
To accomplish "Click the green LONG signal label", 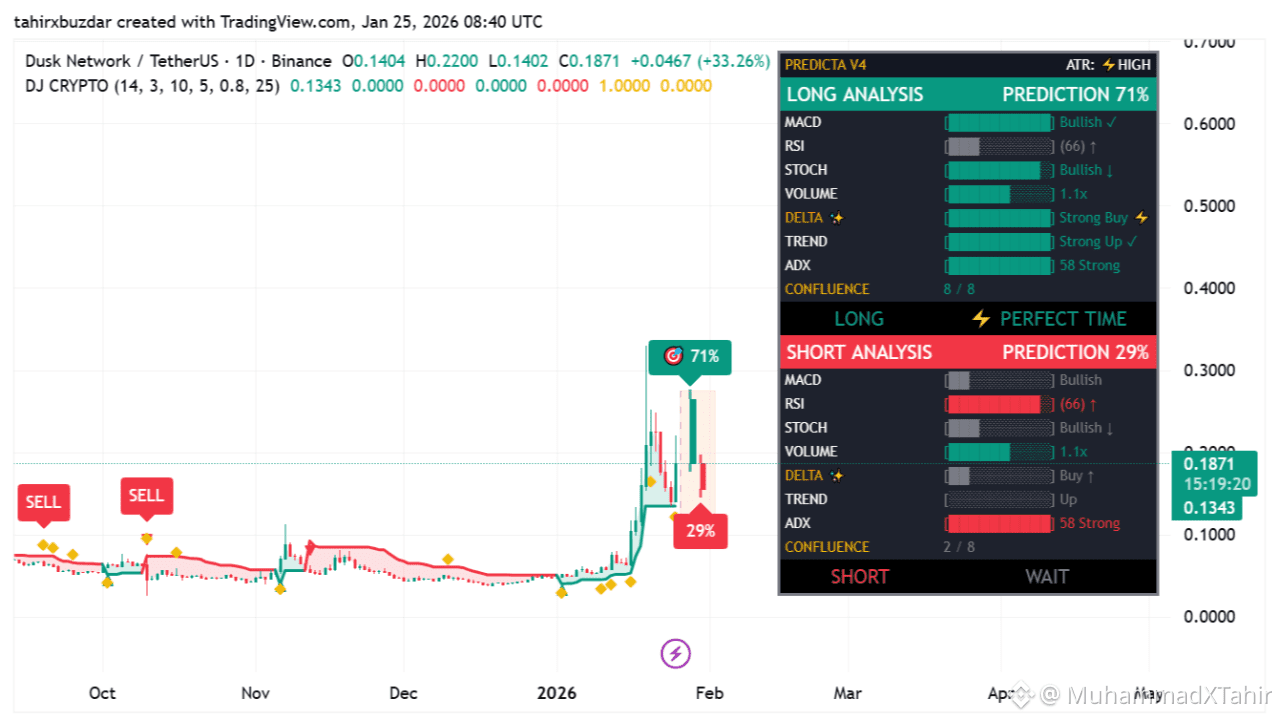I will point(859,319).
